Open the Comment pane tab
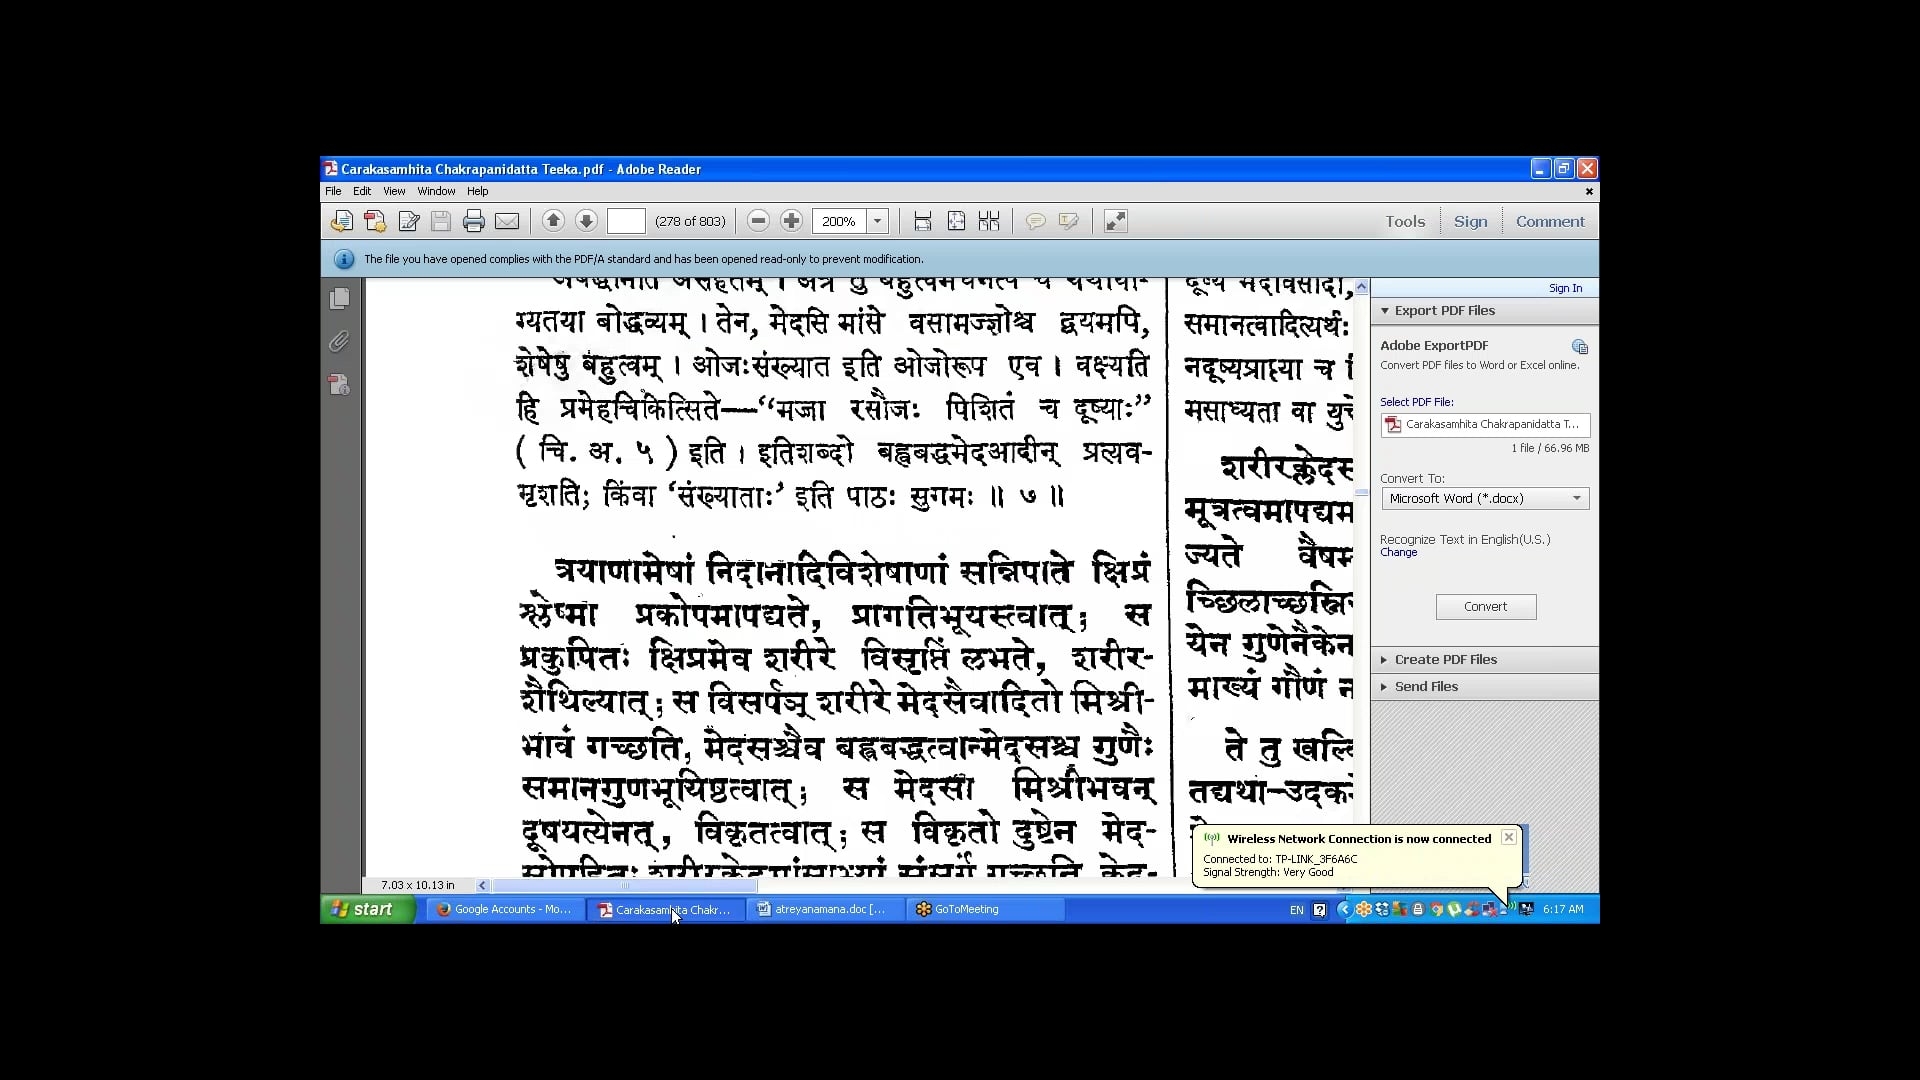Viewport: 1920px width, 1080px height. tap(1549, 222)
